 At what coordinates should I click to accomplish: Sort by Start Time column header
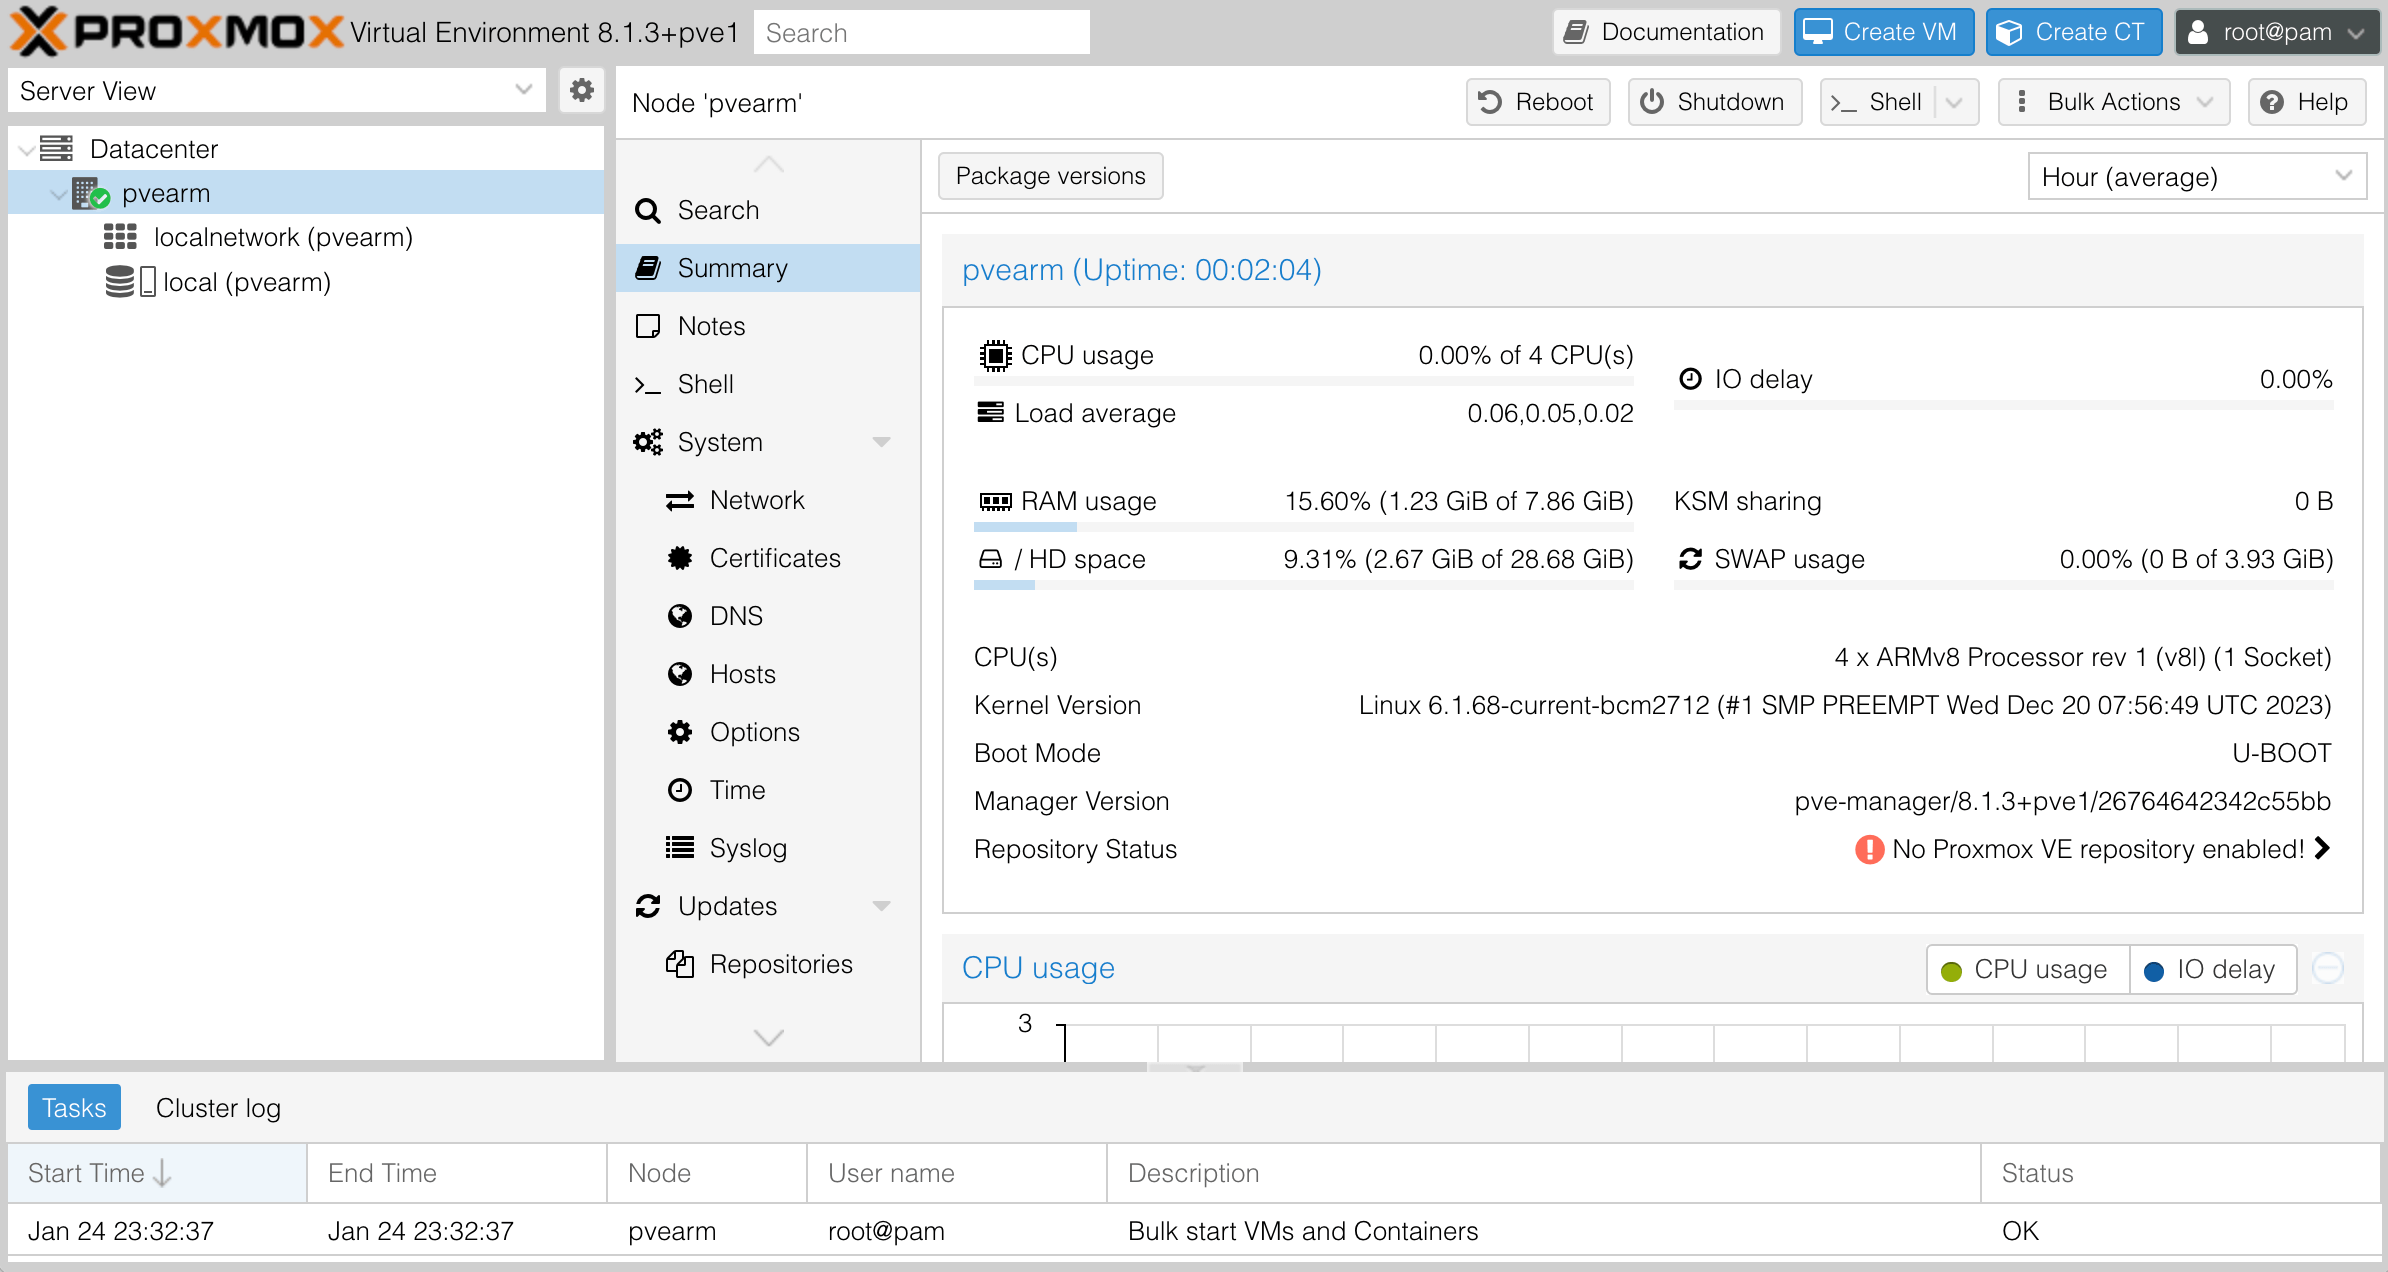pyautogui.click(x=157, y=1173)
